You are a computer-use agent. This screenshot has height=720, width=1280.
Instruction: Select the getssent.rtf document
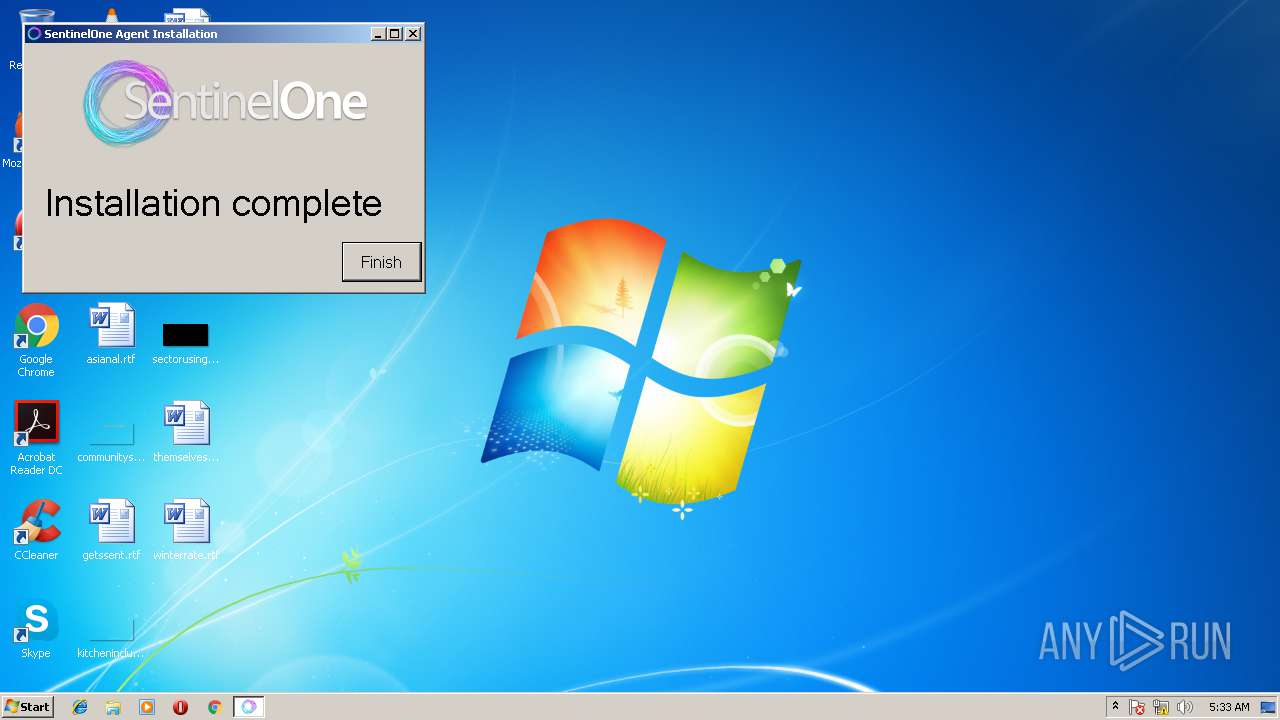coord(111,530)
